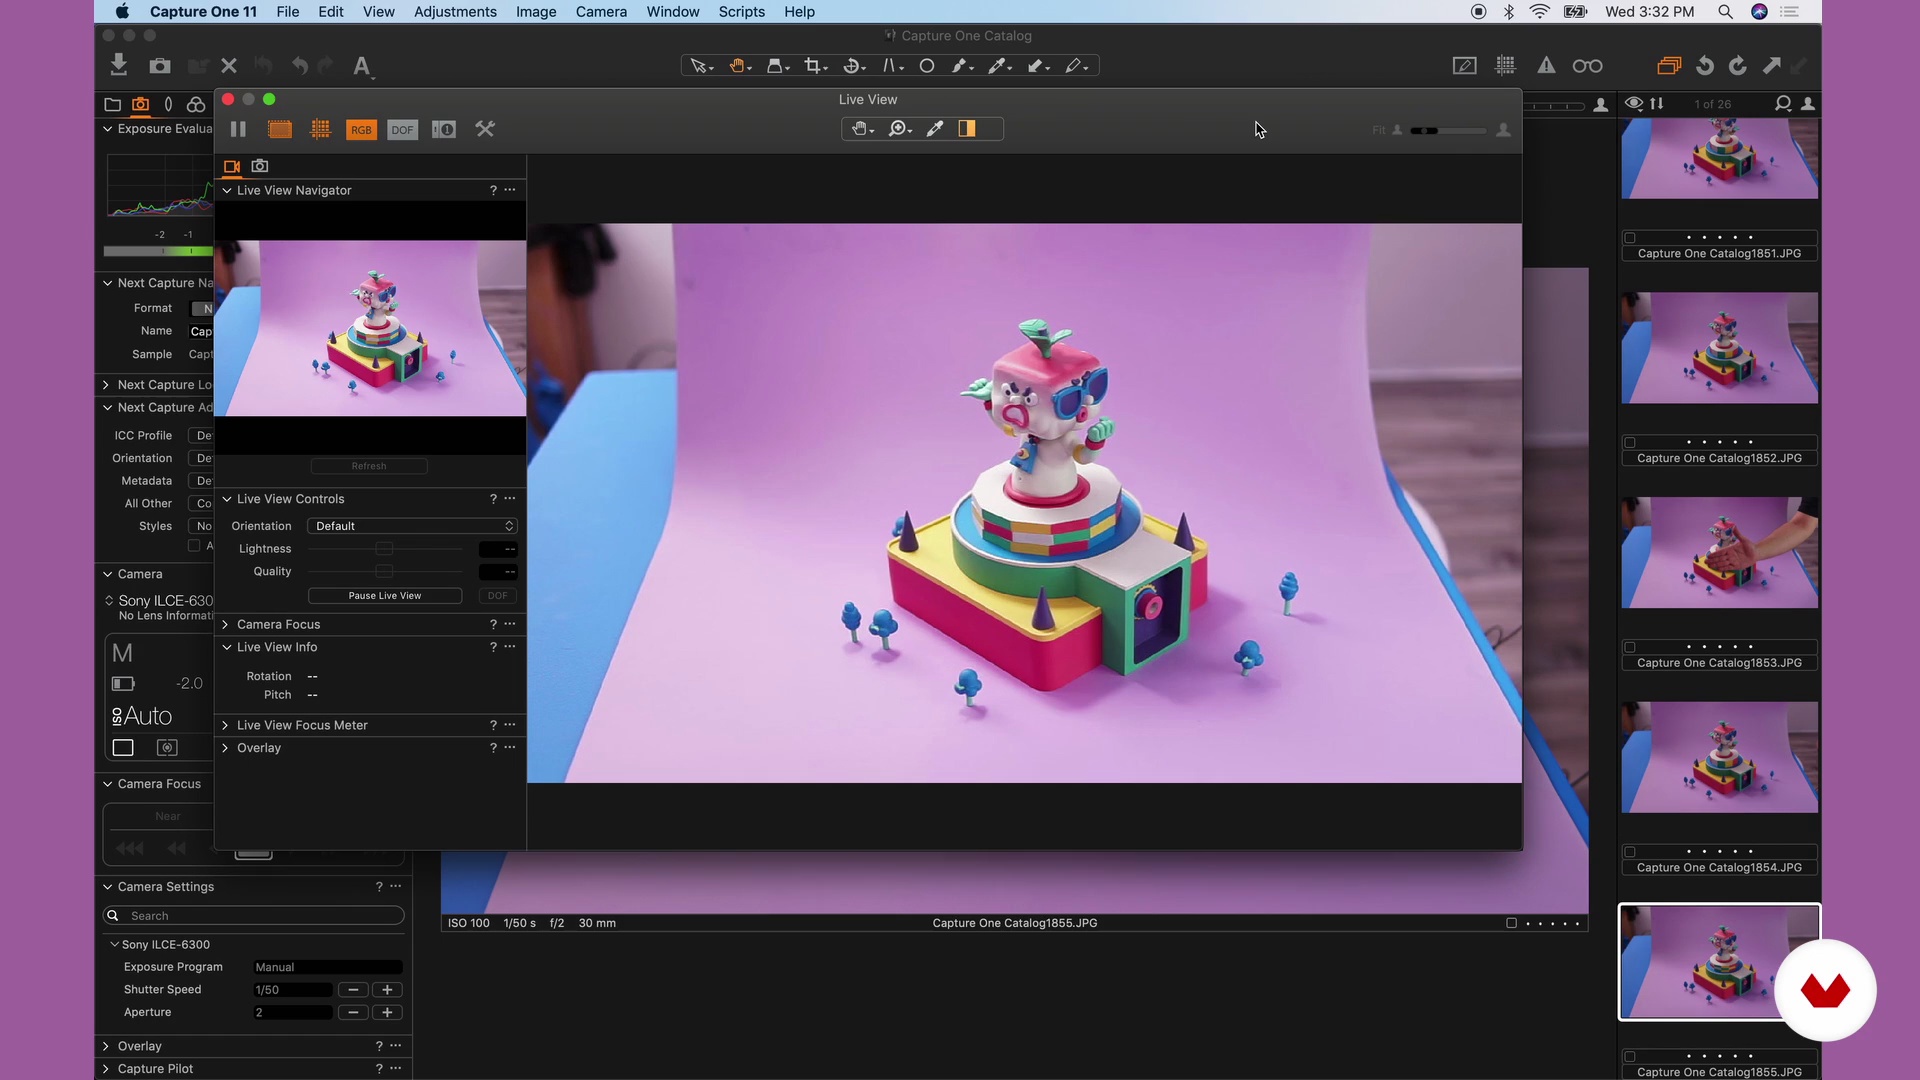1920x1080 pixels.
Task: Open the Camera menu in the menu bar
Action: click(601, 12)
